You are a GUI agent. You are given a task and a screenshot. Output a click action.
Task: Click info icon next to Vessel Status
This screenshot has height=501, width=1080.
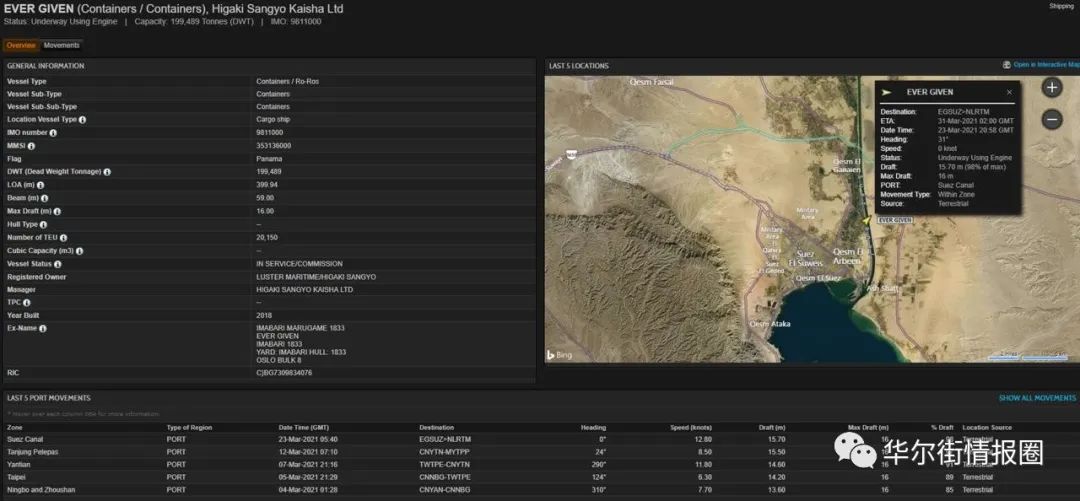click(x=58, y=264)
